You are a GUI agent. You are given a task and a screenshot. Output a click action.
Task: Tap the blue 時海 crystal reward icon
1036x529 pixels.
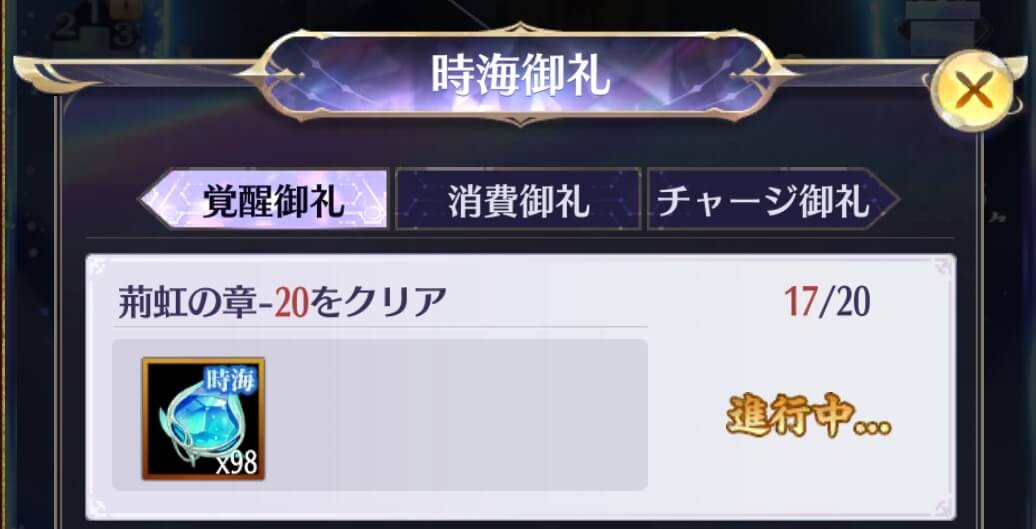pos(204,419)
